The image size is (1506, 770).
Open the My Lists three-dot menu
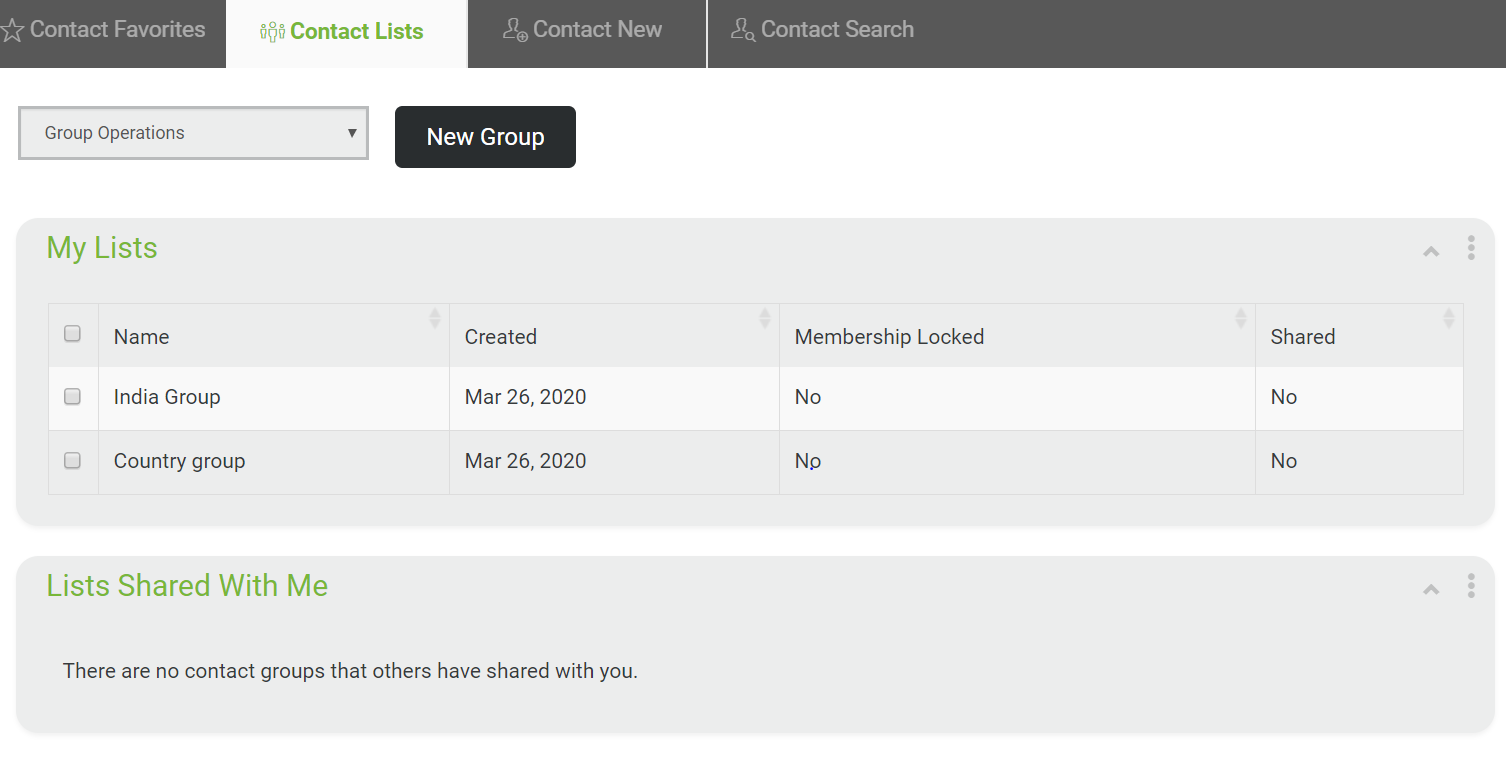(x=1471, y=248)
